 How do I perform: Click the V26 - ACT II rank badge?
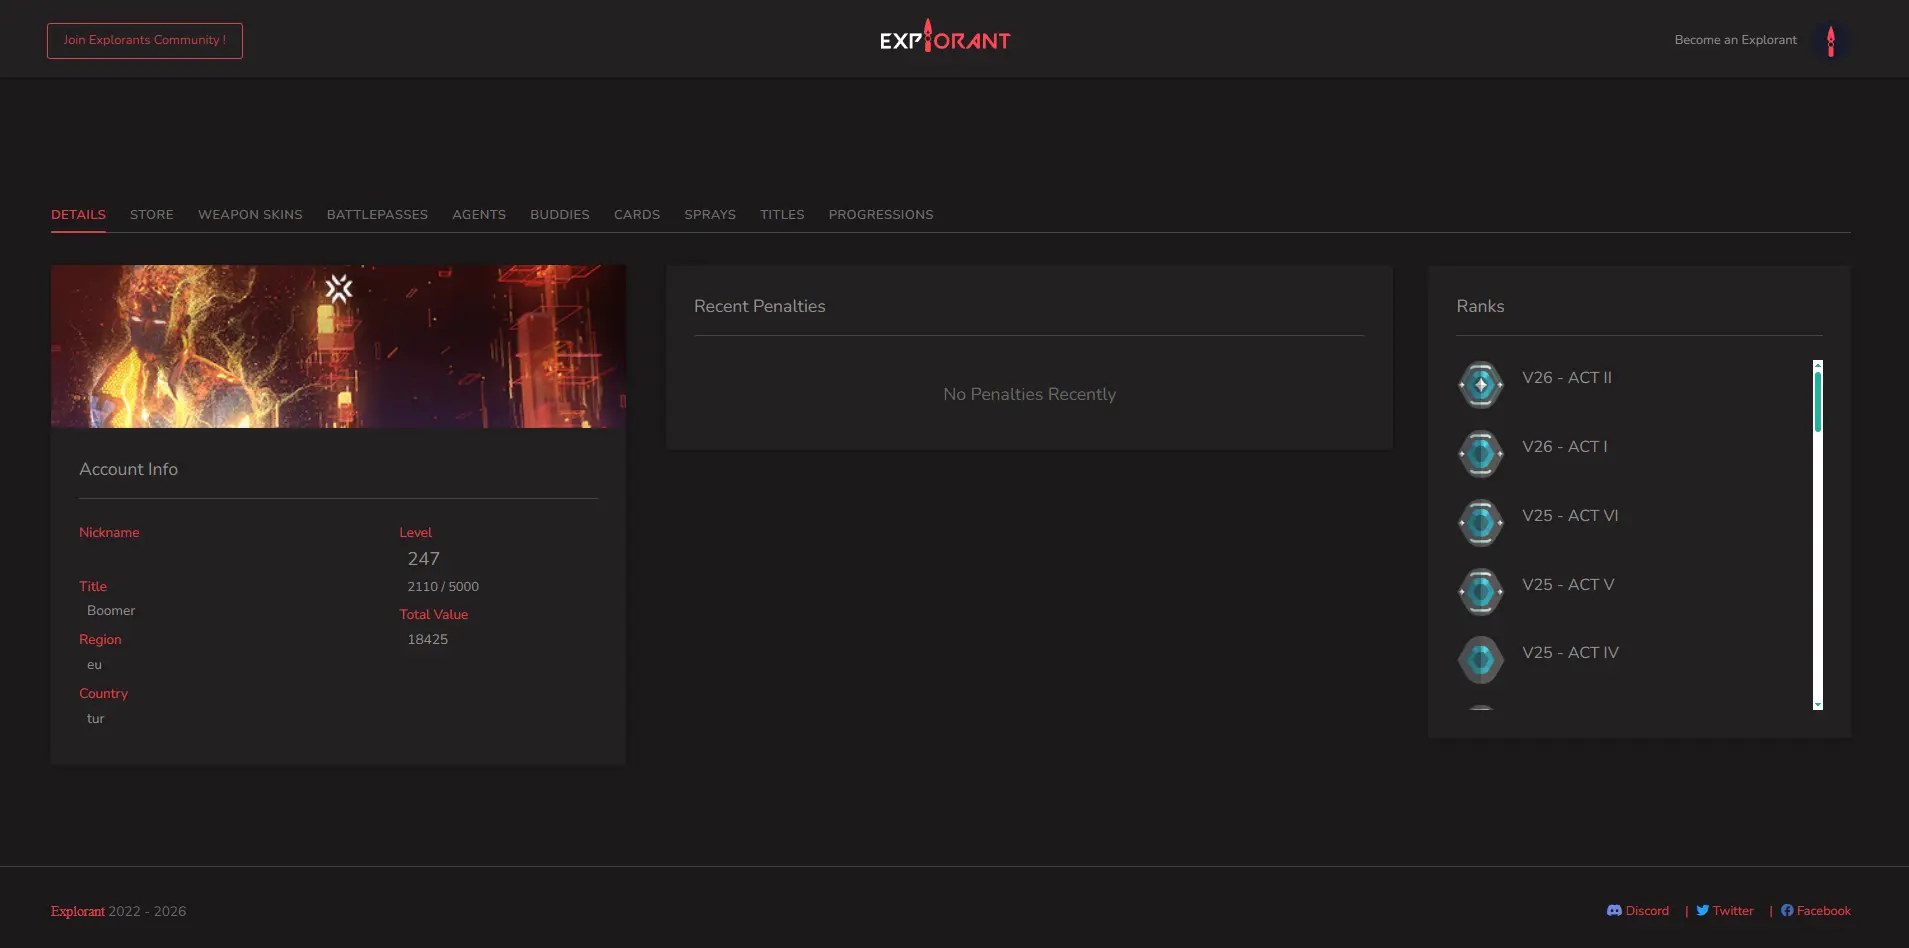point(1480,385)
